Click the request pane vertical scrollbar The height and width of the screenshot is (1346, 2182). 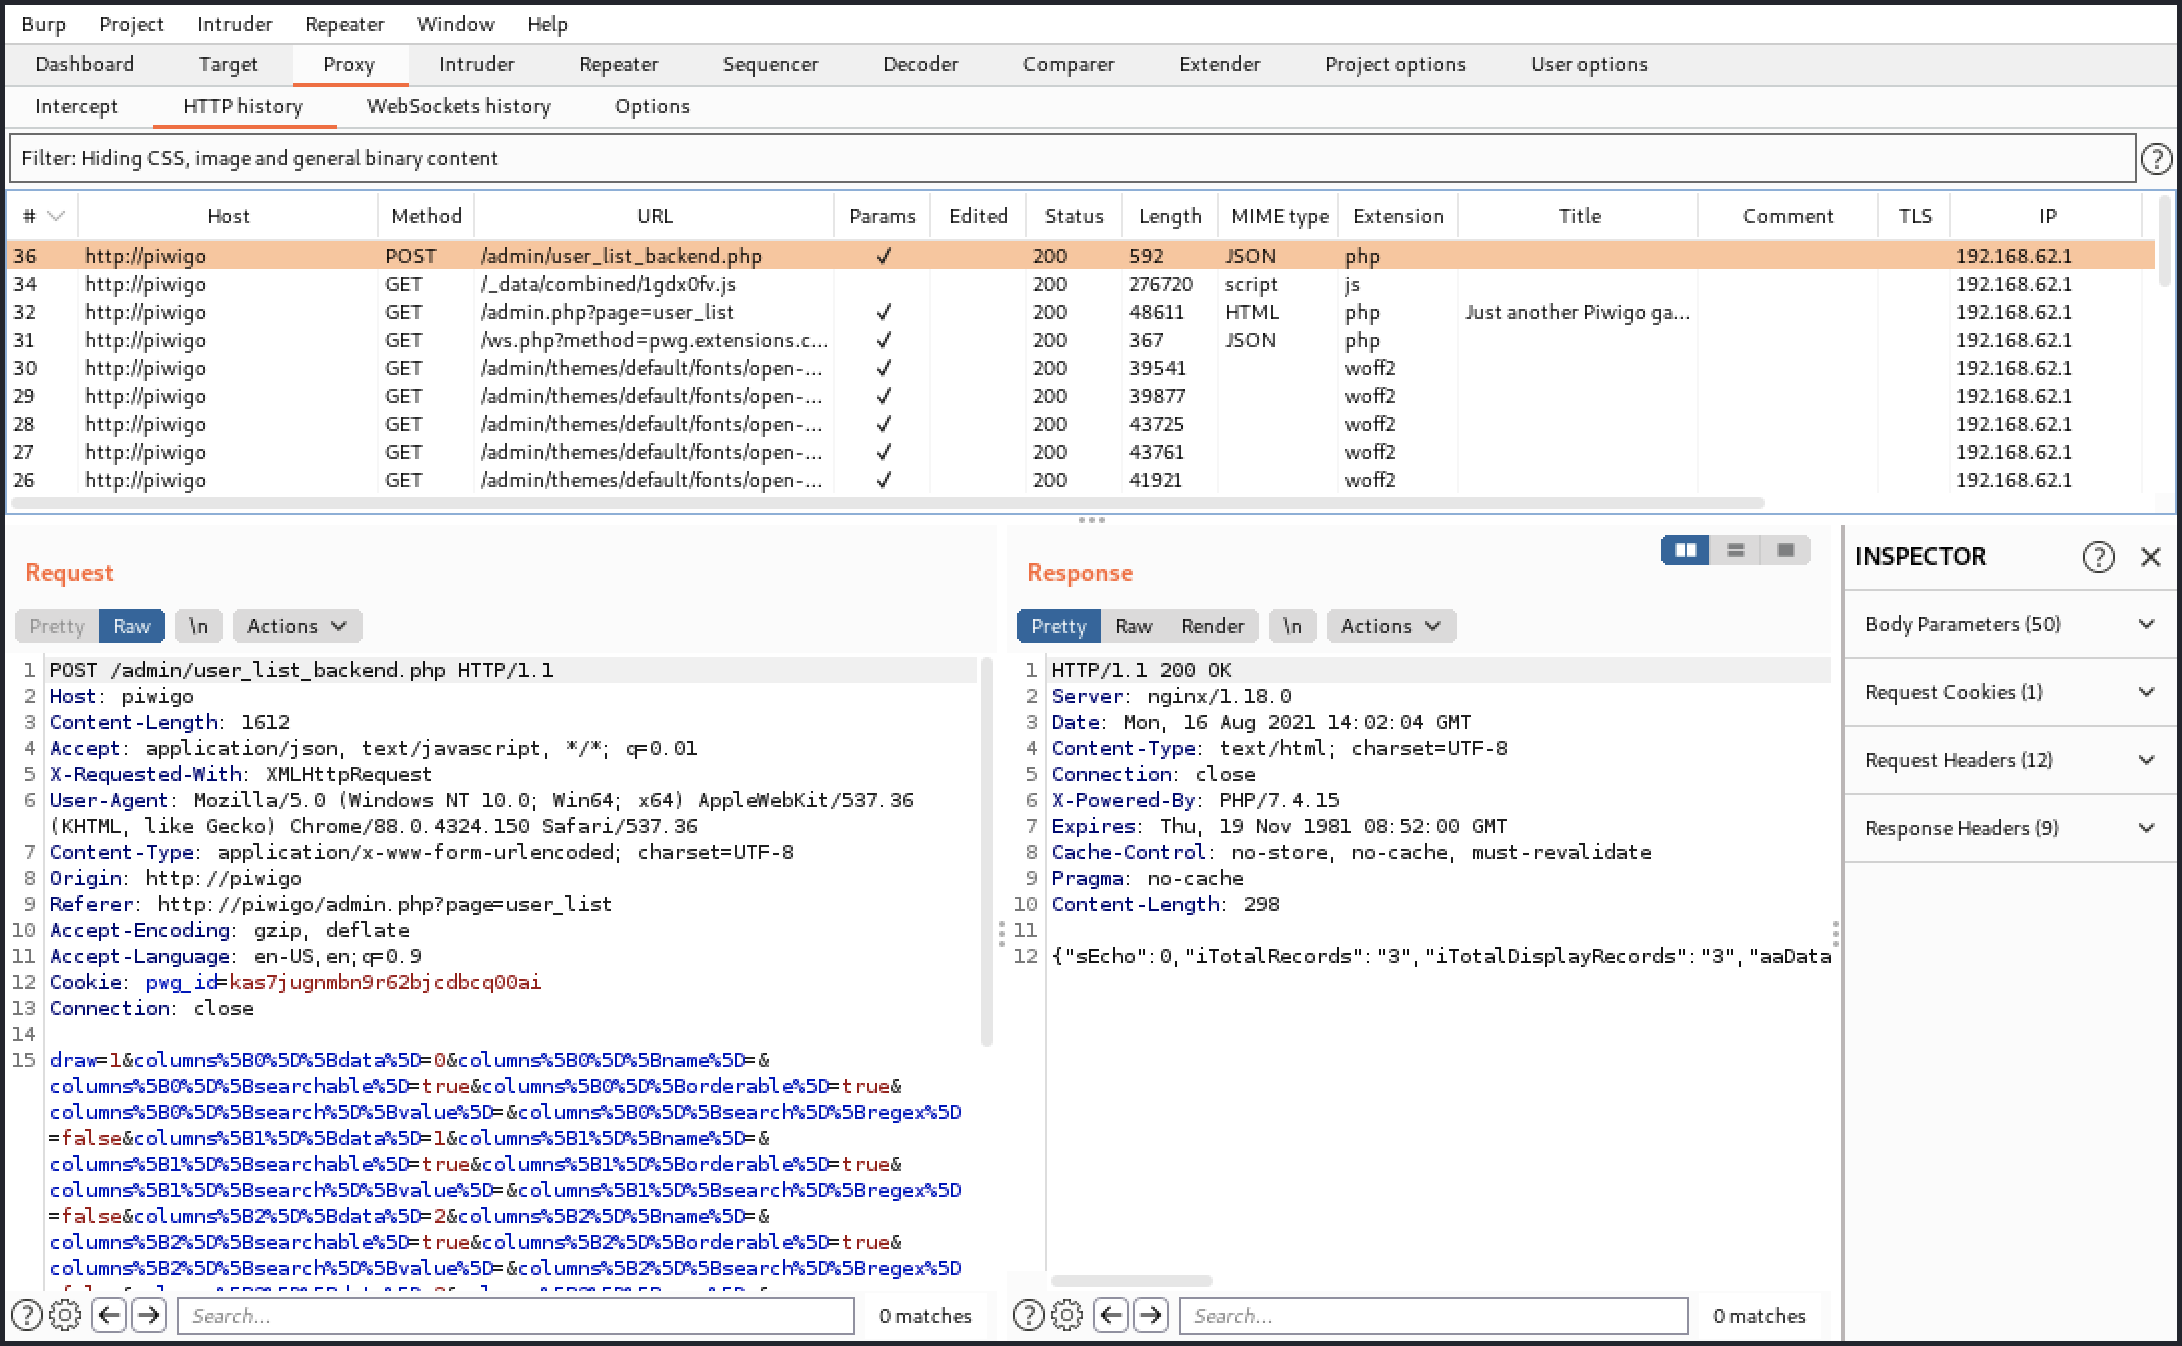point(986,850)
